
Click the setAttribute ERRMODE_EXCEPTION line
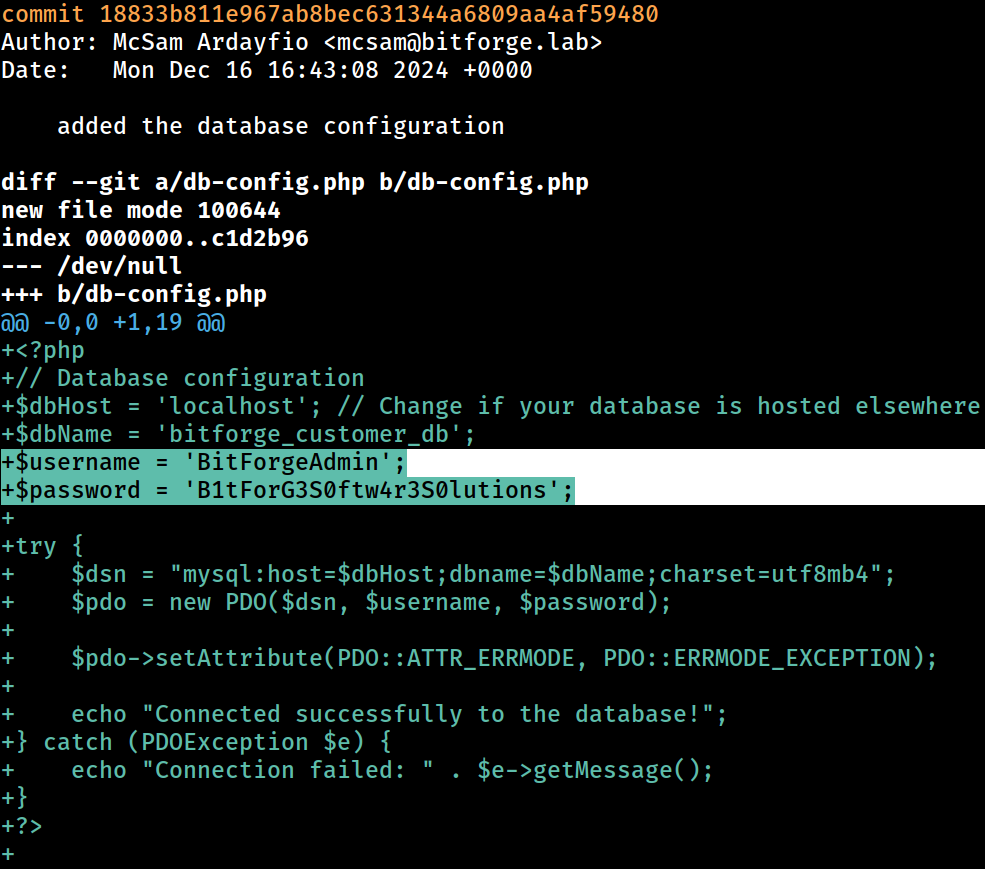tap(504, 658)
